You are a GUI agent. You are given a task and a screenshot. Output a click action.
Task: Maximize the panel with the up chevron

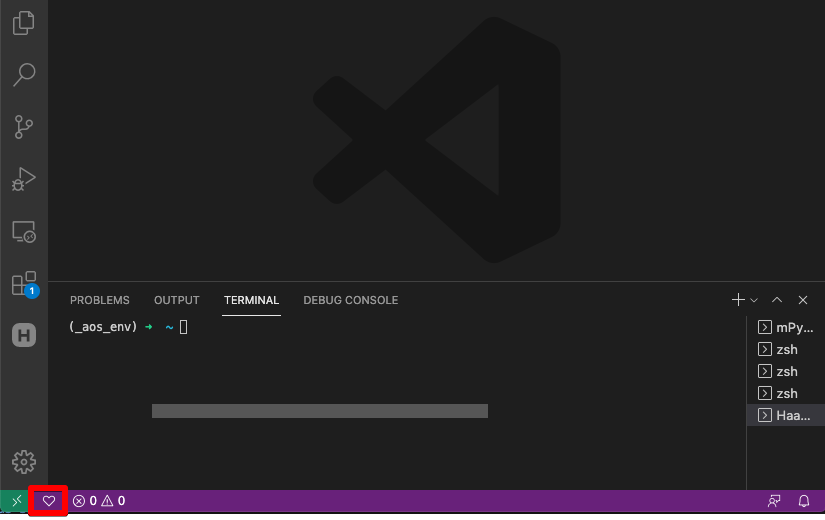(x=777, y=299)
